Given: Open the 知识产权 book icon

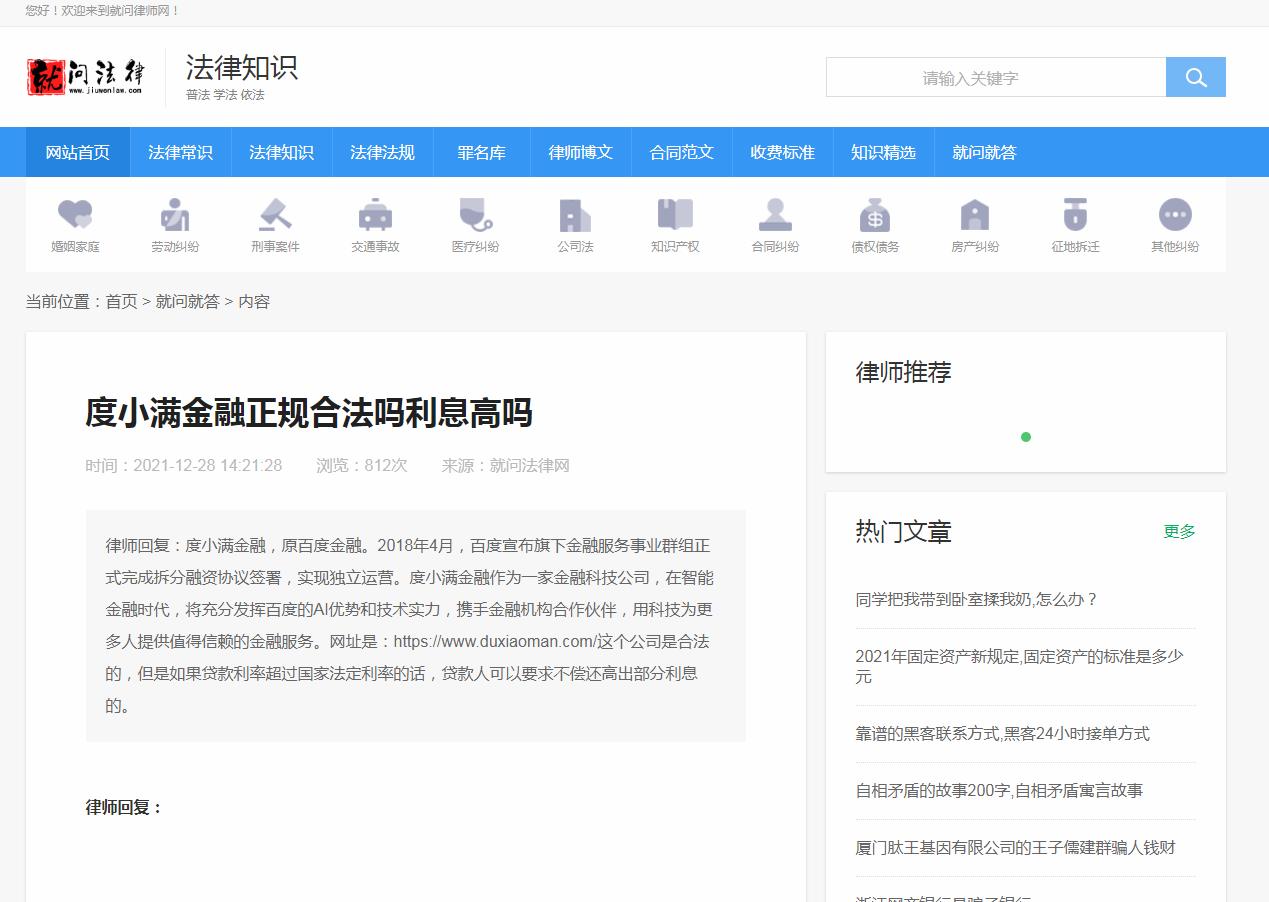Looking at the screenshot, I should point(675,215).
